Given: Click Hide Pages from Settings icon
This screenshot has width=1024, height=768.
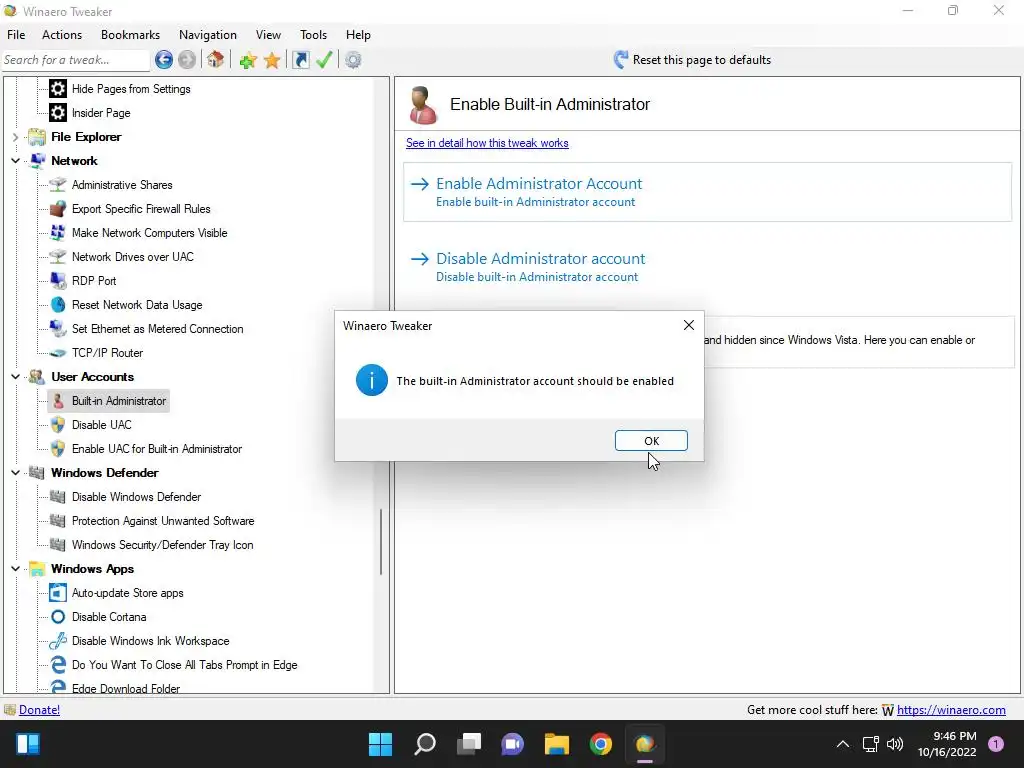Looking at the screenshot, I should tap(58, 89).
